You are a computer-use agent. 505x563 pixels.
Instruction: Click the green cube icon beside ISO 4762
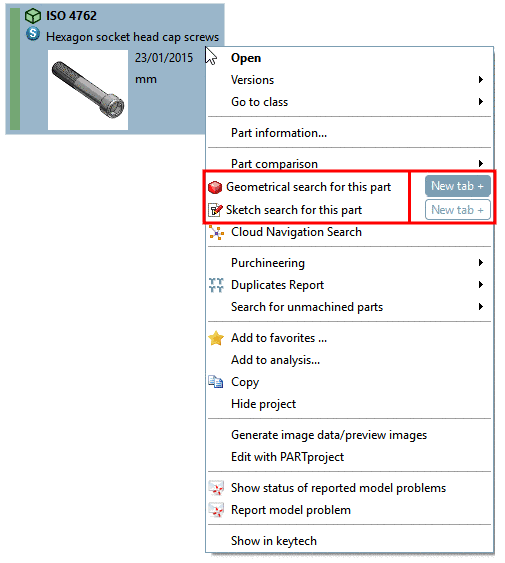click(33, 16)
